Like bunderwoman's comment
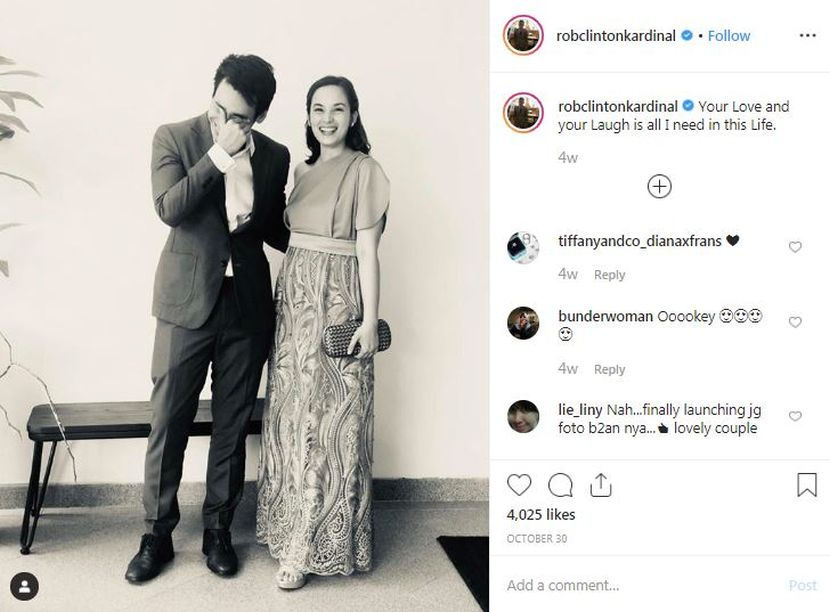830x612 pixels. click(x=795, y=323)
